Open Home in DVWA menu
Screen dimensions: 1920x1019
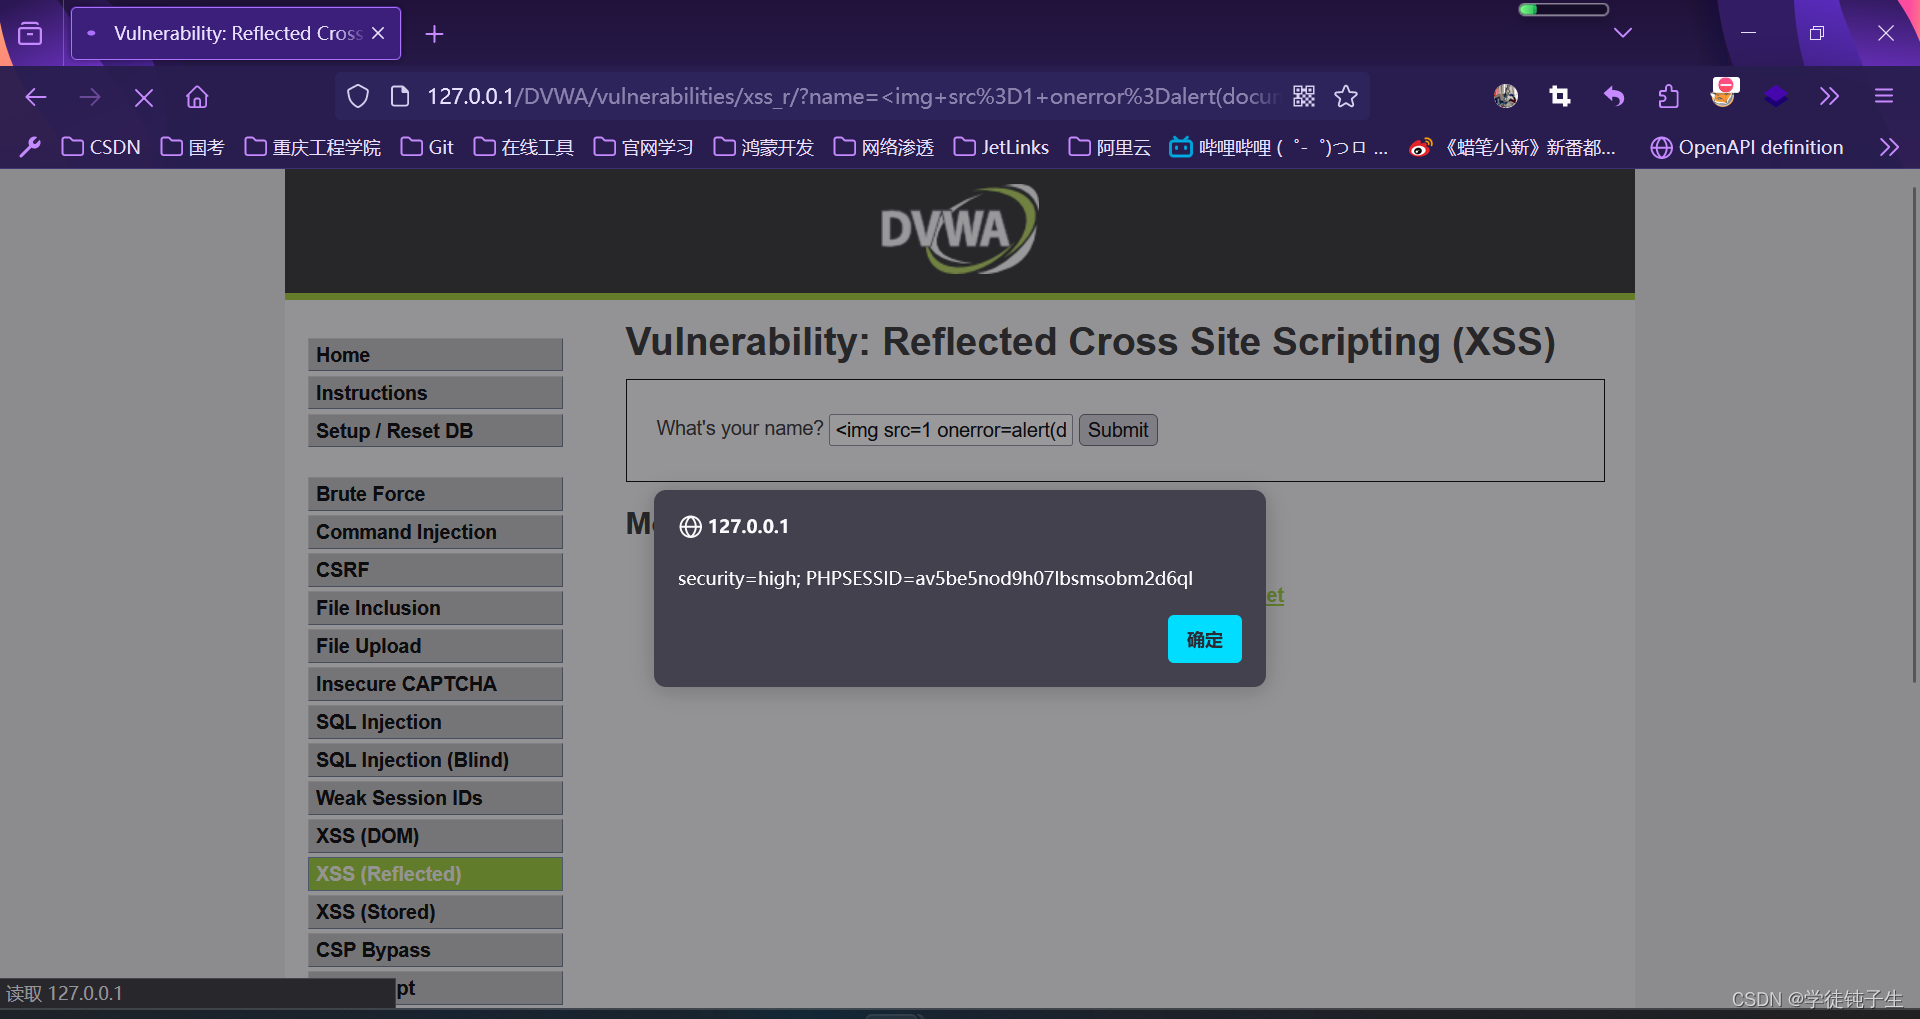coord(435,355)
